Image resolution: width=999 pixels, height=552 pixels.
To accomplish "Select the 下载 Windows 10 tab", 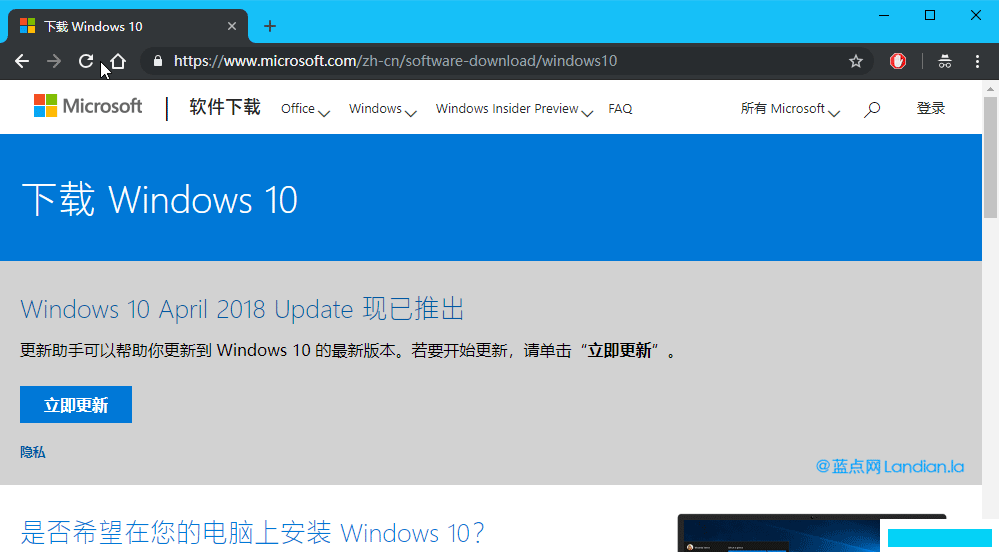I will tap(127, 26).
